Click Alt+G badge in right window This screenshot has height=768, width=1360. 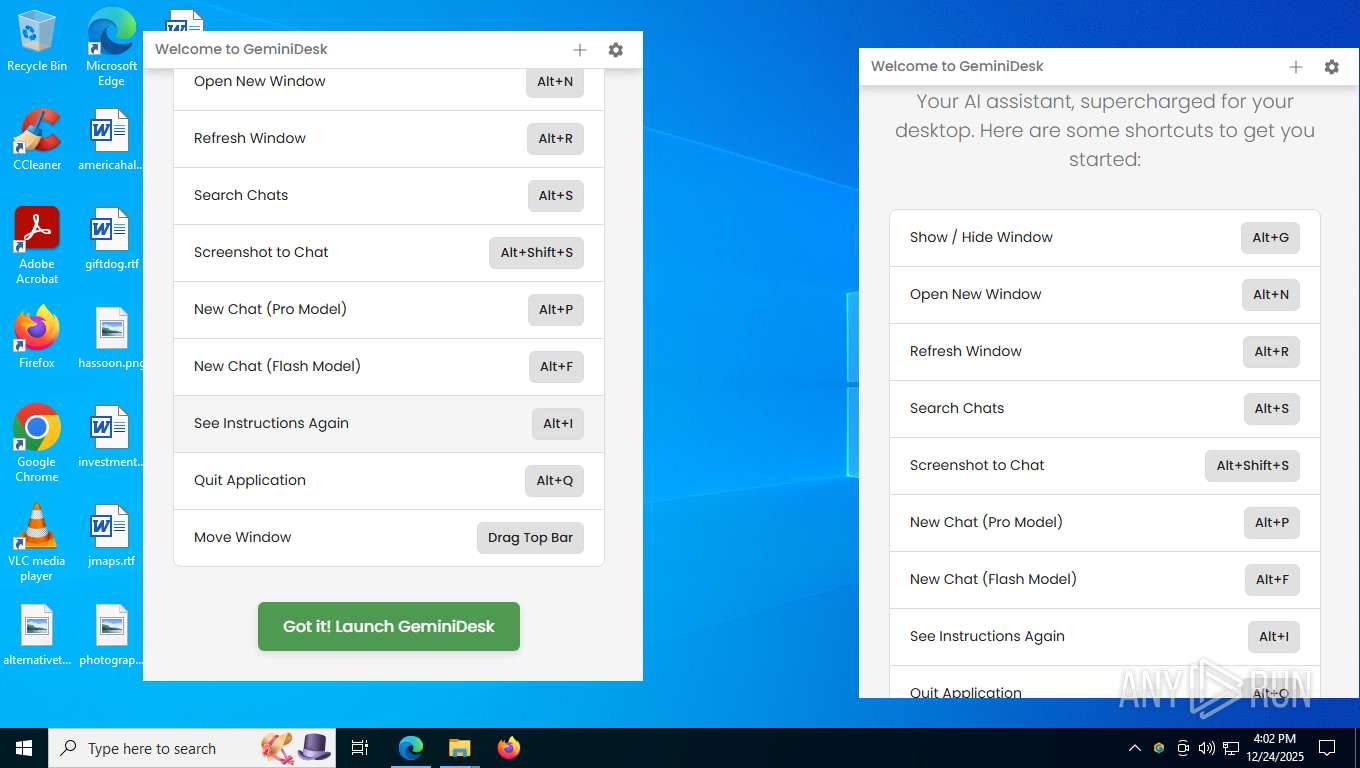(x=1271, y=238)
